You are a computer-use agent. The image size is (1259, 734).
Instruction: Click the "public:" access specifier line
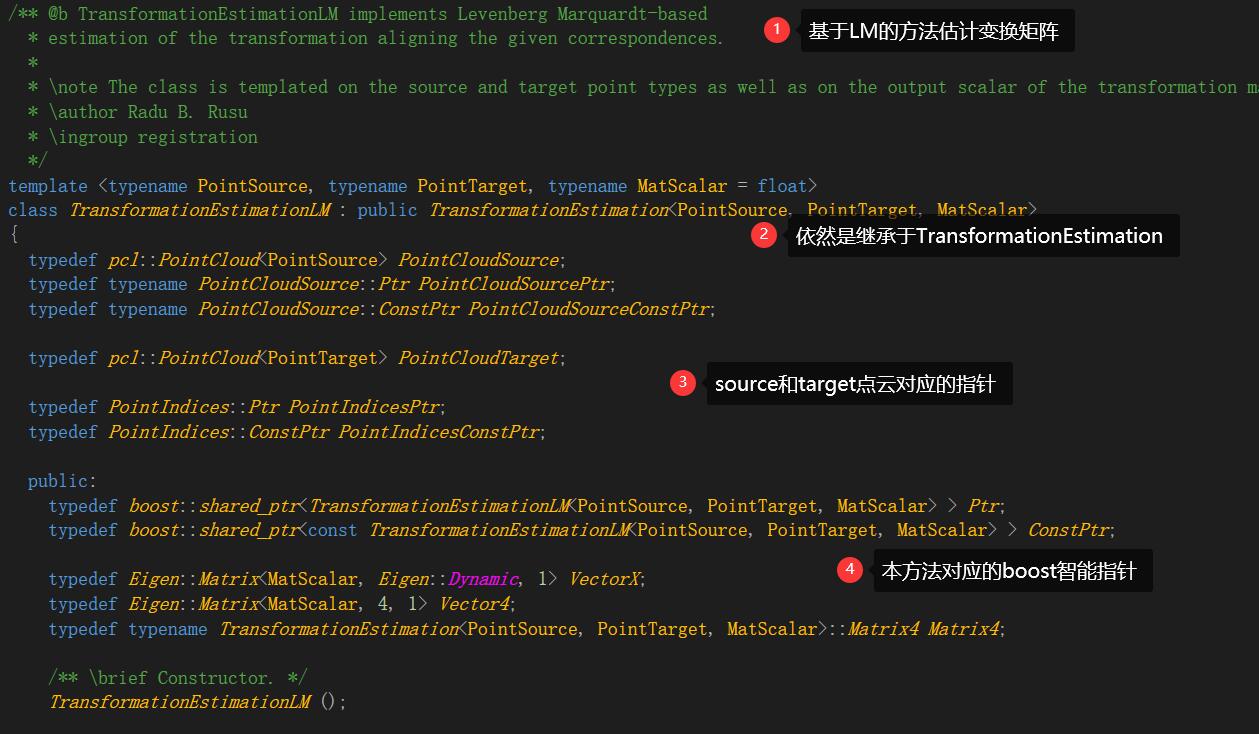pyautogui.click(x=63, y=481)
